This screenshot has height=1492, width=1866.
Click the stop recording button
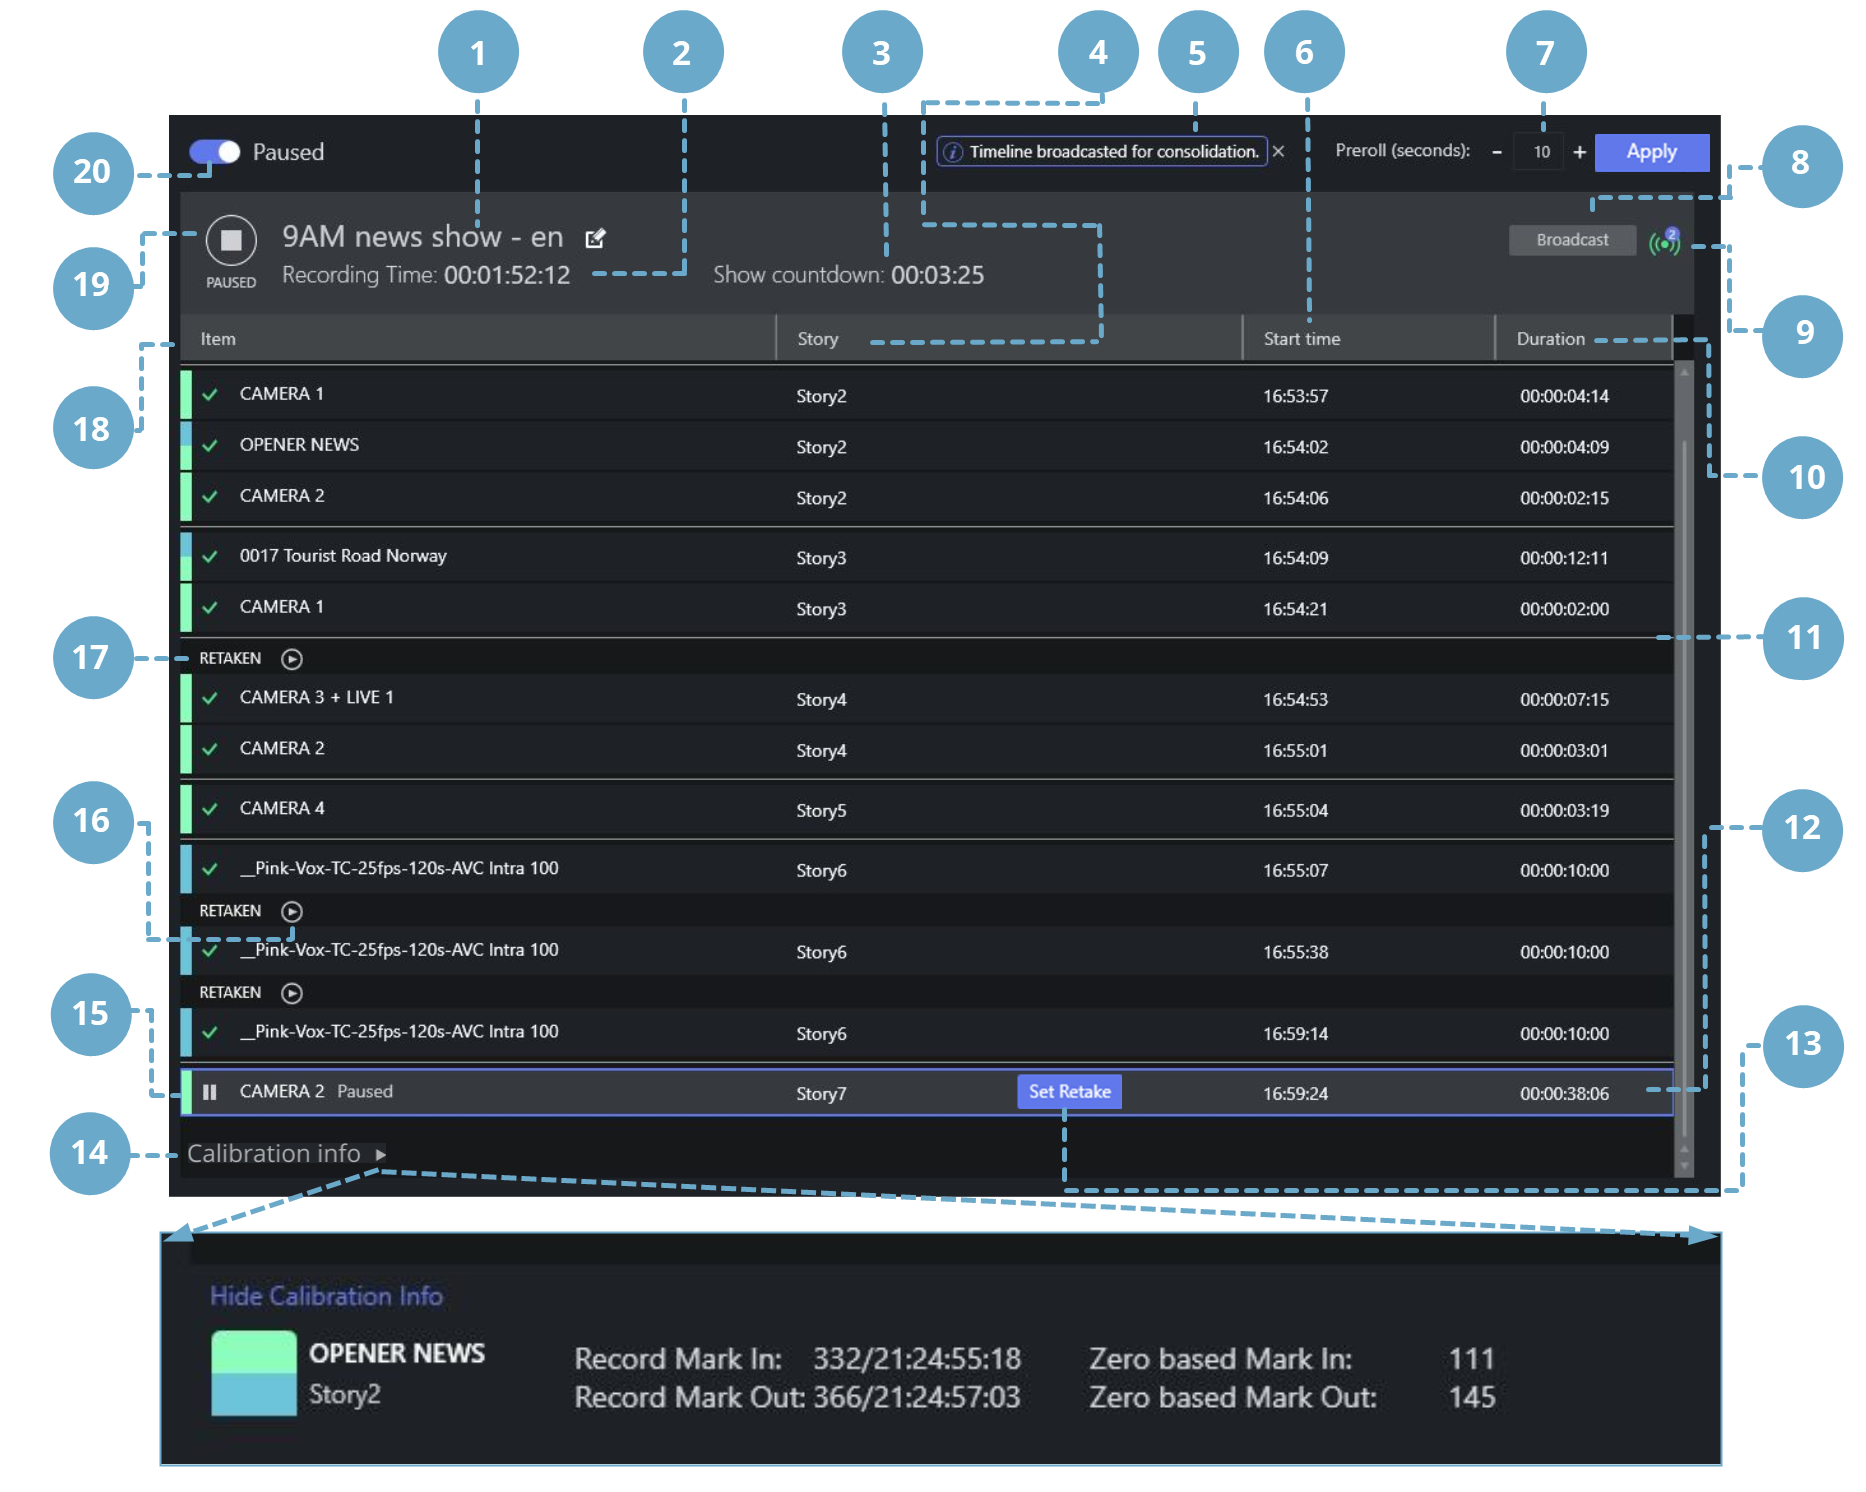[x=231, y=241]
